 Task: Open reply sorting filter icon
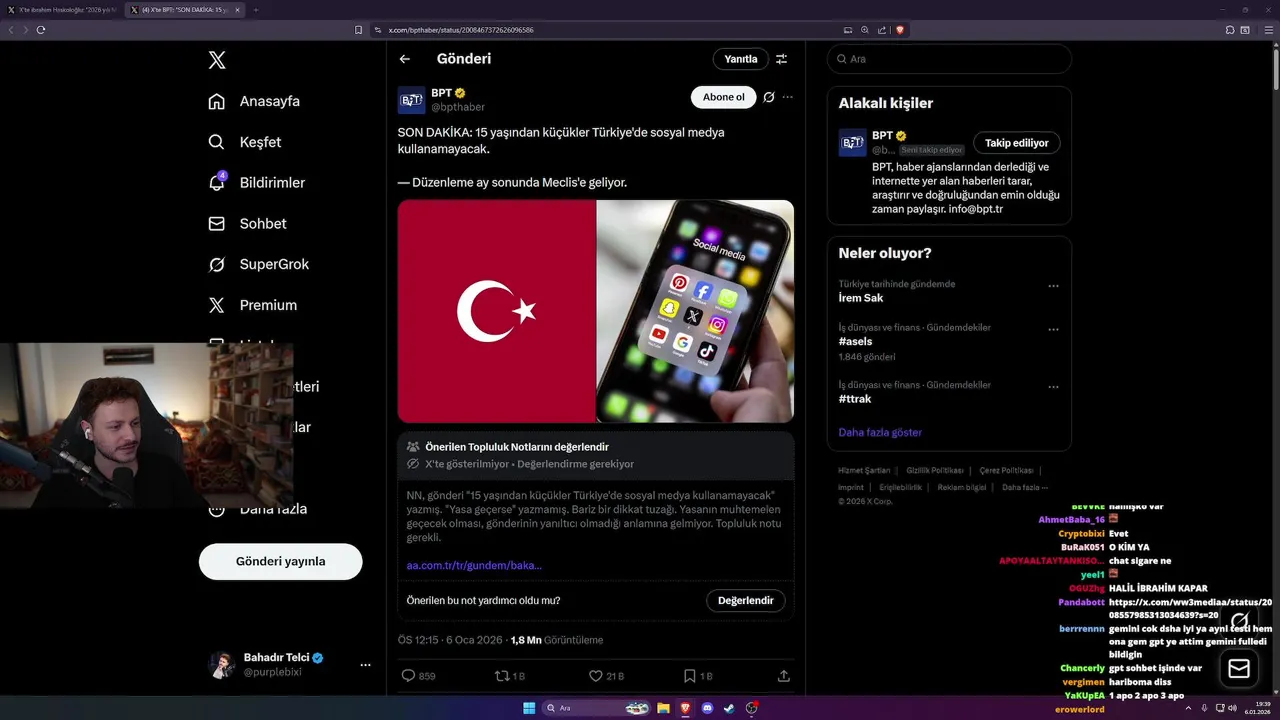pyautogui.click(x=782, y=59)
